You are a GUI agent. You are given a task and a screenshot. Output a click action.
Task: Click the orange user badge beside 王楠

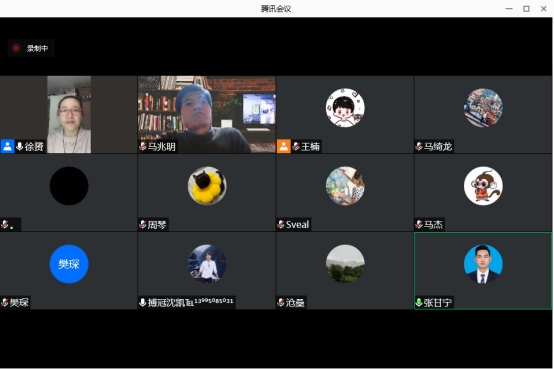tap(283, 146)
